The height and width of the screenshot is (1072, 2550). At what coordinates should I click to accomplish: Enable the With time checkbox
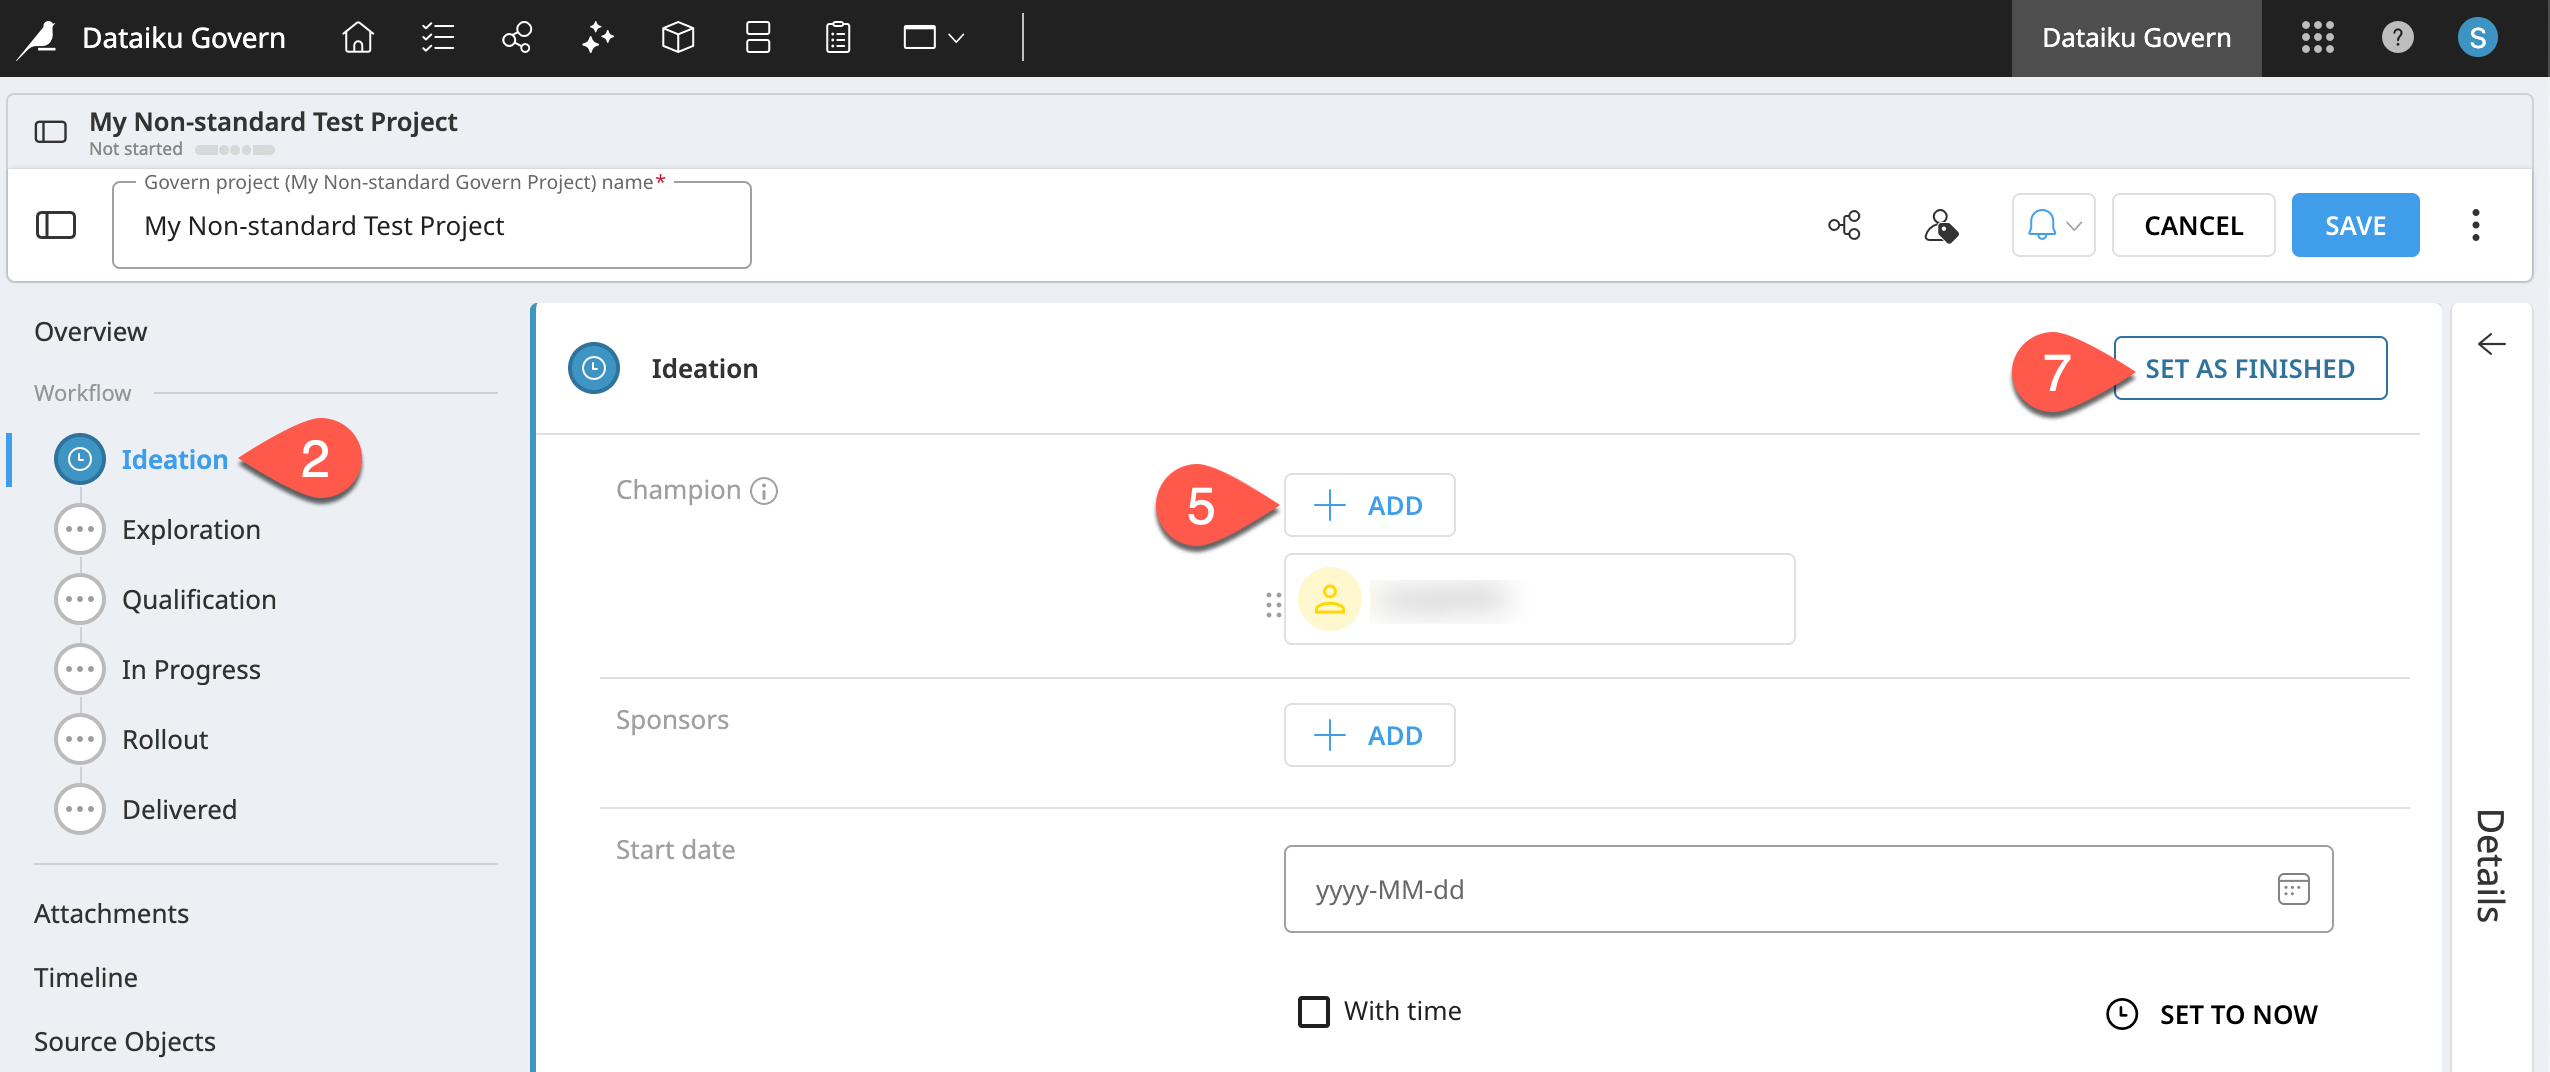pyautogui.click(x=1313, y=1011)
